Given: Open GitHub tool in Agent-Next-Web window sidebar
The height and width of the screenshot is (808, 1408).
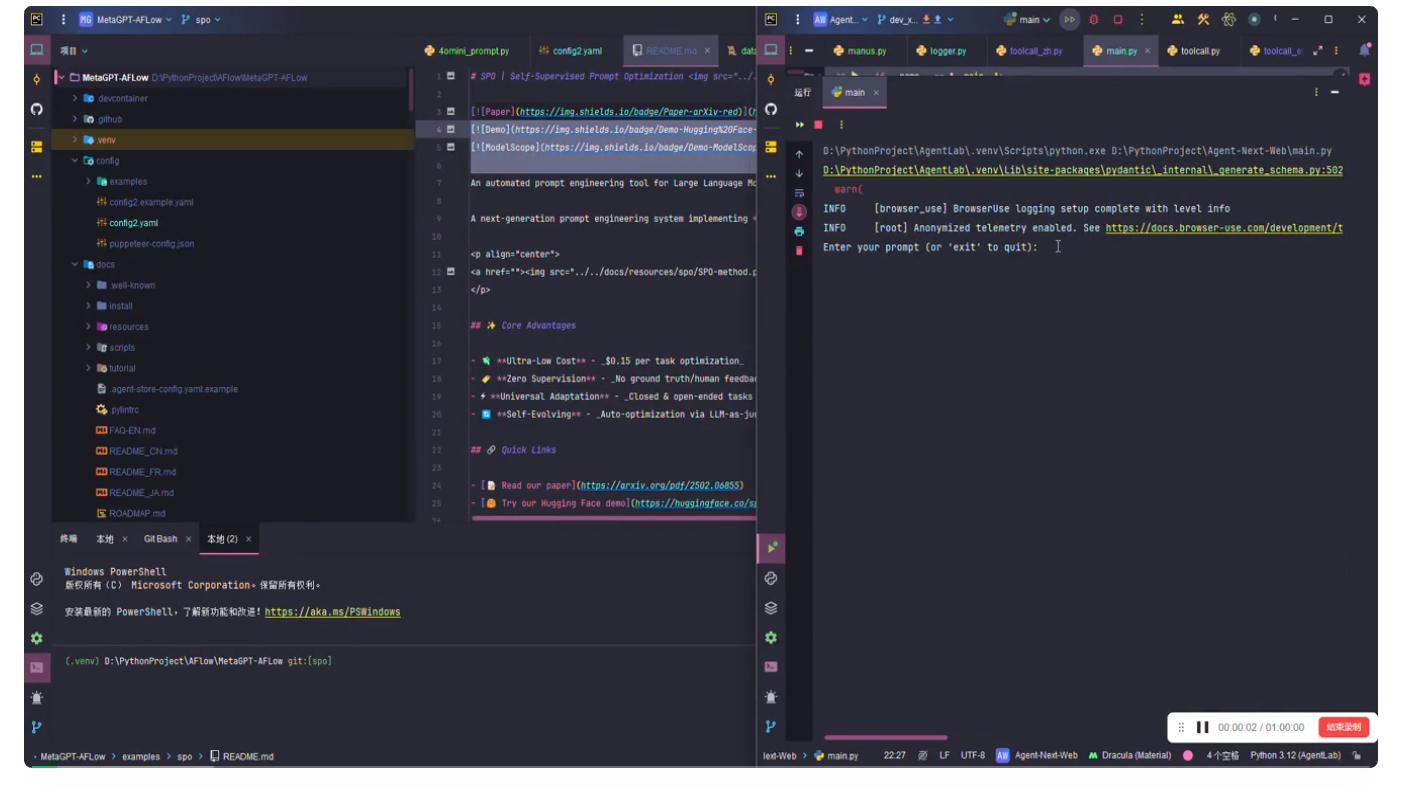Looking at the screenshot, I should [771, 109].
